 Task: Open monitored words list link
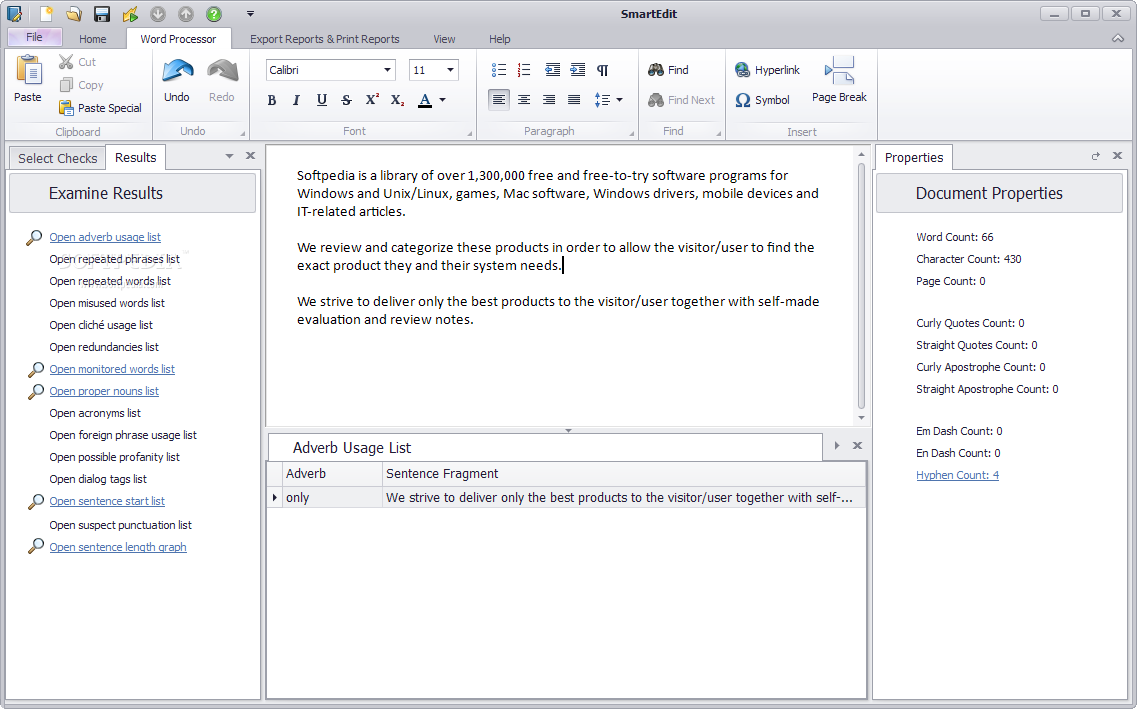112,369
